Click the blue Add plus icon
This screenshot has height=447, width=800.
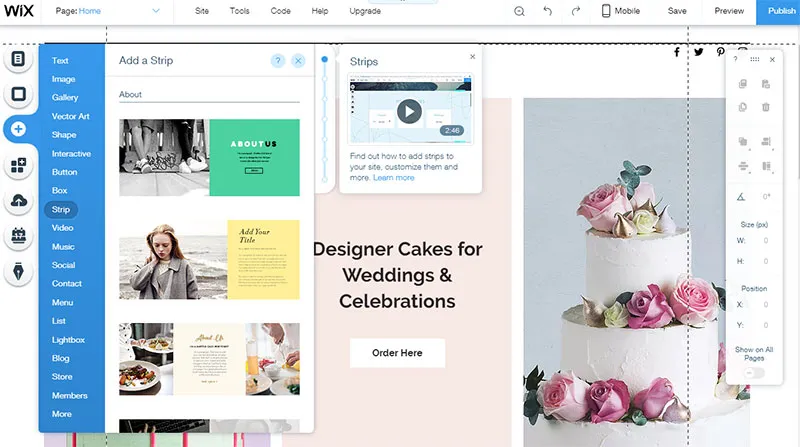(18, 129)
